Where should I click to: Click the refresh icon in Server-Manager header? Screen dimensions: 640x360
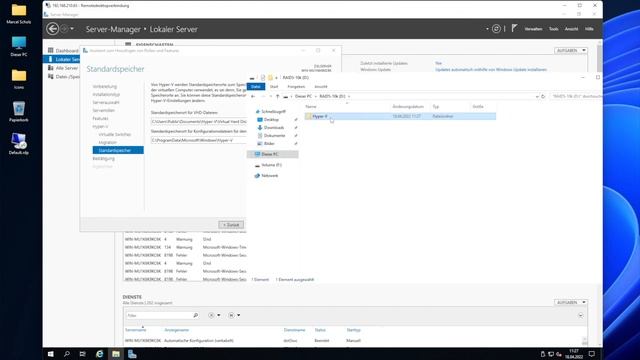(496, 29)
